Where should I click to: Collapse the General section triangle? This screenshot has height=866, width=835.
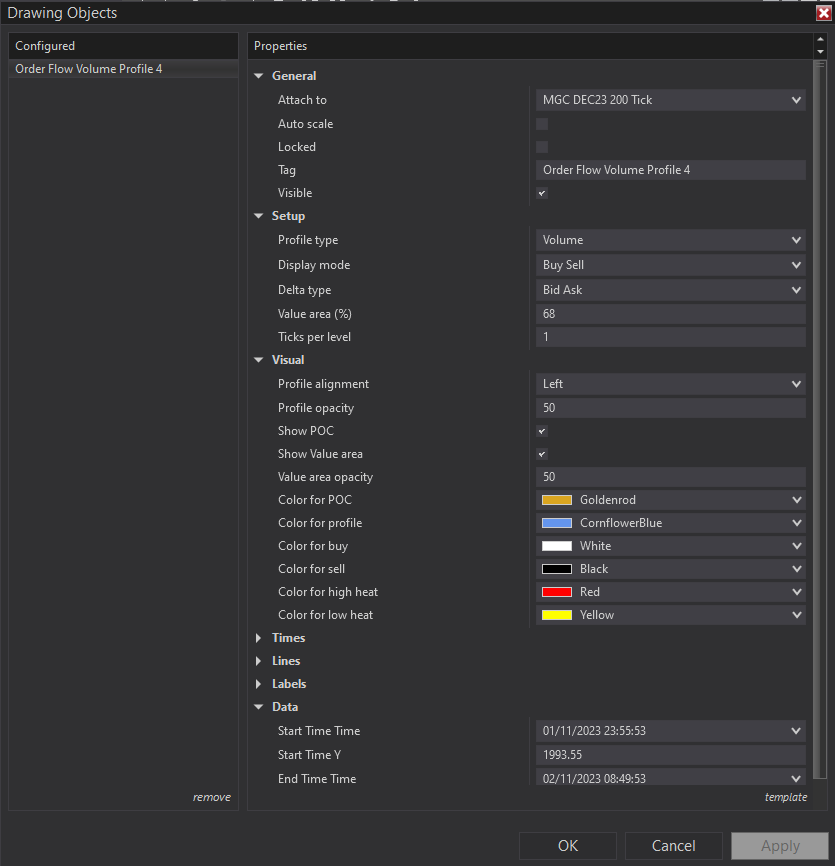[x=259, y=76]
